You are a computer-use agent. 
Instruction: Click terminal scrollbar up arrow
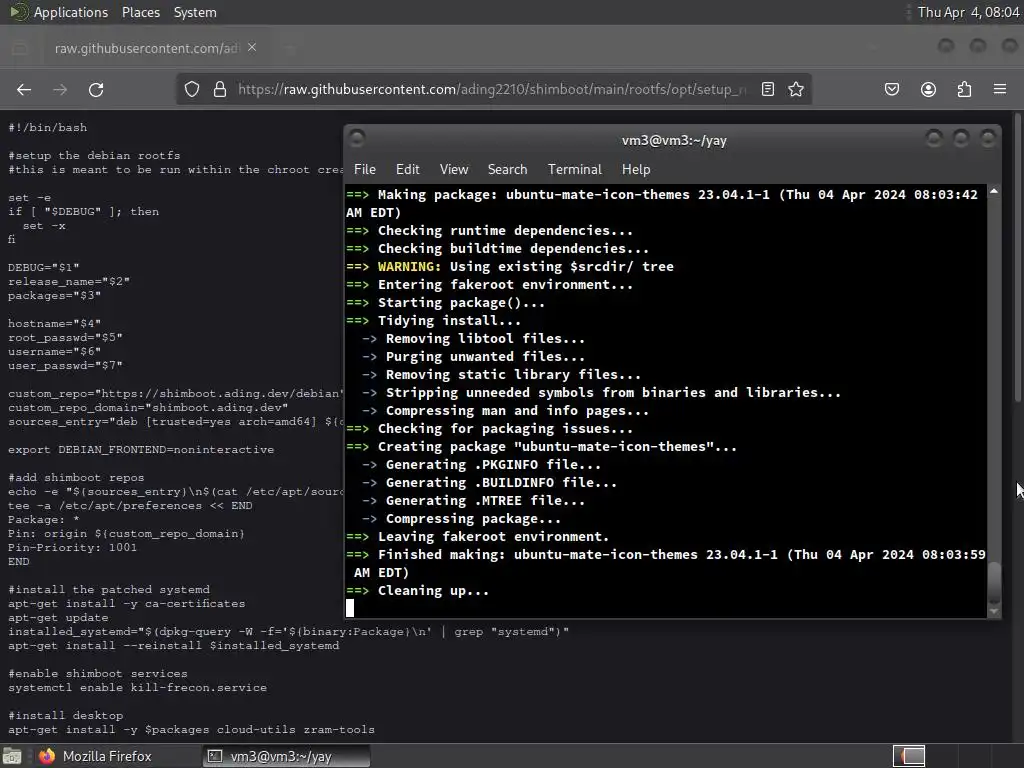click(994, 191)
